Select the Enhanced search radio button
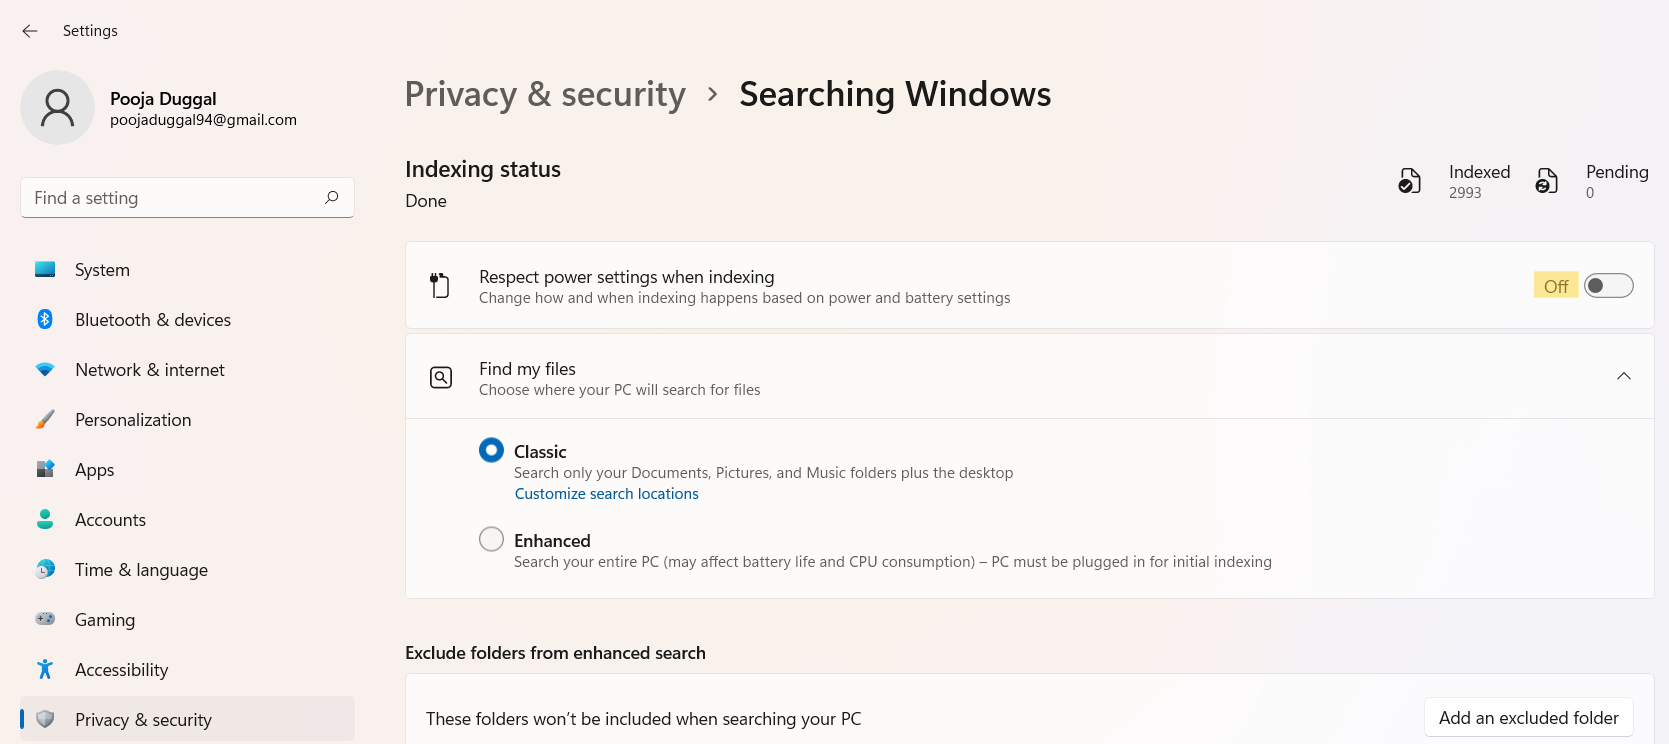The width and height of the screenshot is (1669, 744). point(491,539)
